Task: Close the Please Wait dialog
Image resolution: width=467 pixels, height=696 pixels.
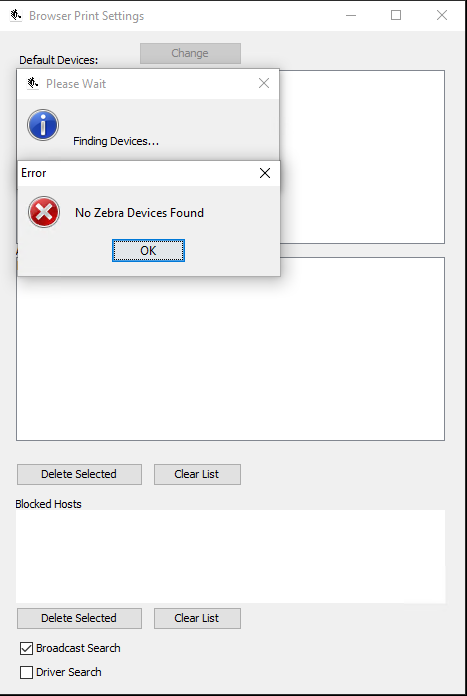Action: [x=264, y=83]
